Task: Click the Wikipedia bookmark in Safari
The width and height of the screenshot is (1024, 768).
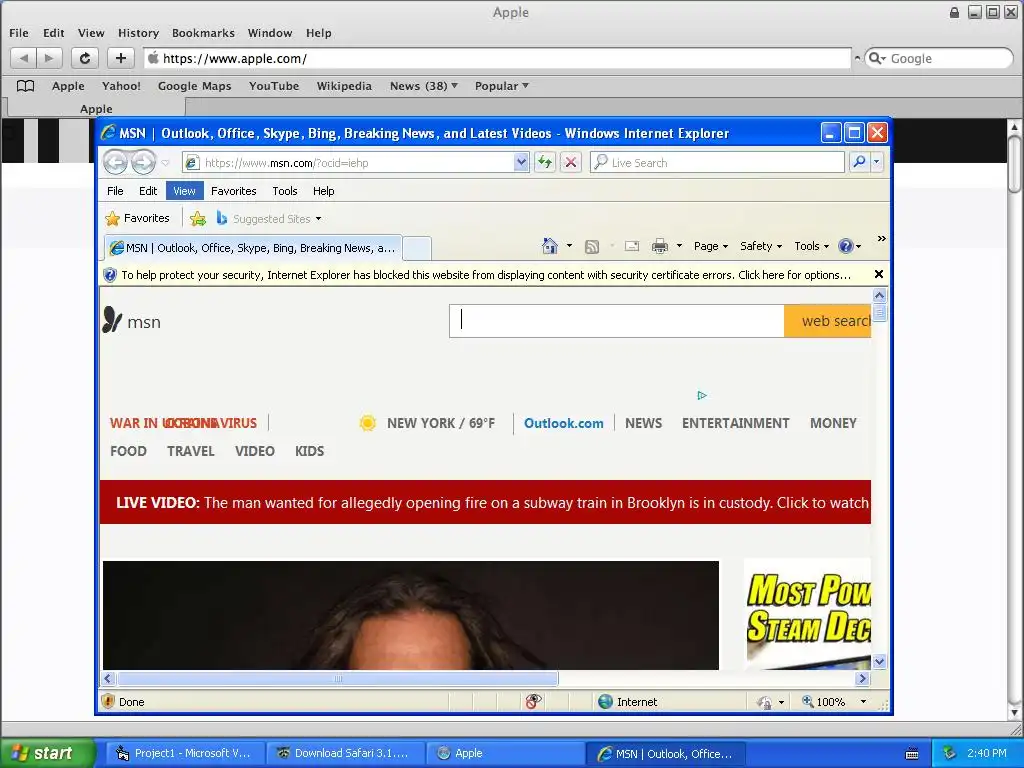Action: tap(344, 86)
